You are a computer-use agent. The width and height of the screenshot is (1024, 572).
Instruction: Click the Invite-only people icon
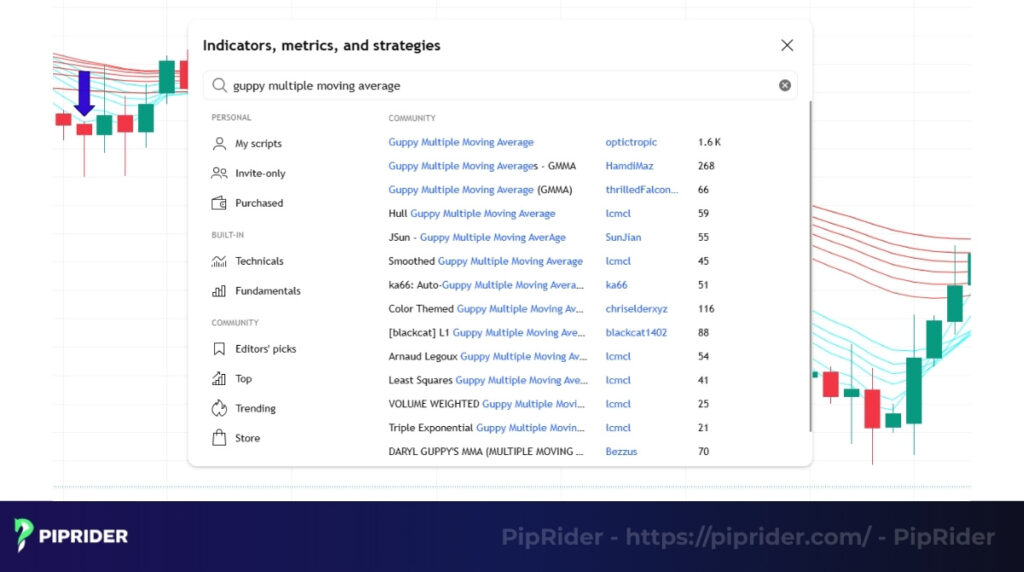pyautogui.click(x=219, y=173)
